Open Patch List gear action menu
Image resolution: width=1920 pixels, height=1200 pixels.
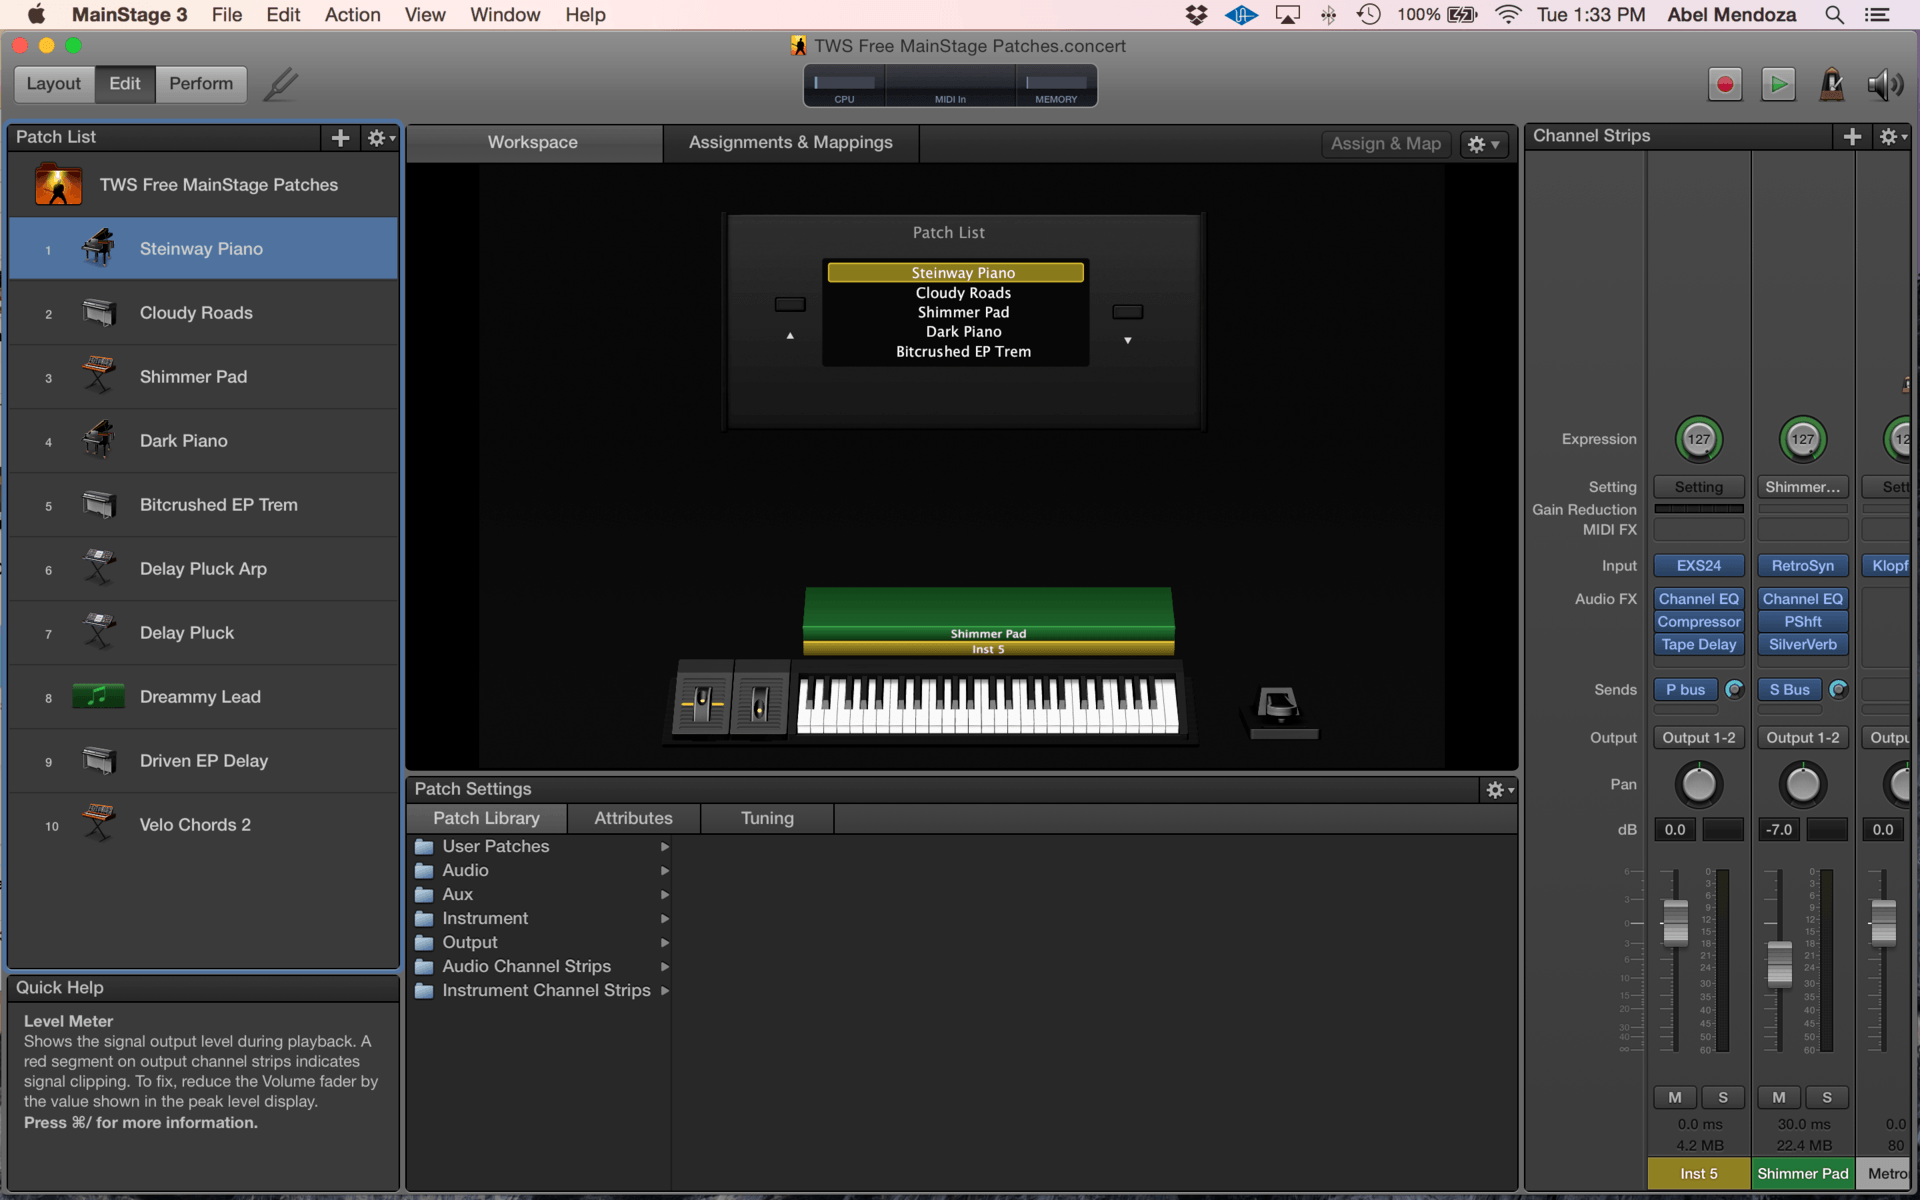[380, 138]
